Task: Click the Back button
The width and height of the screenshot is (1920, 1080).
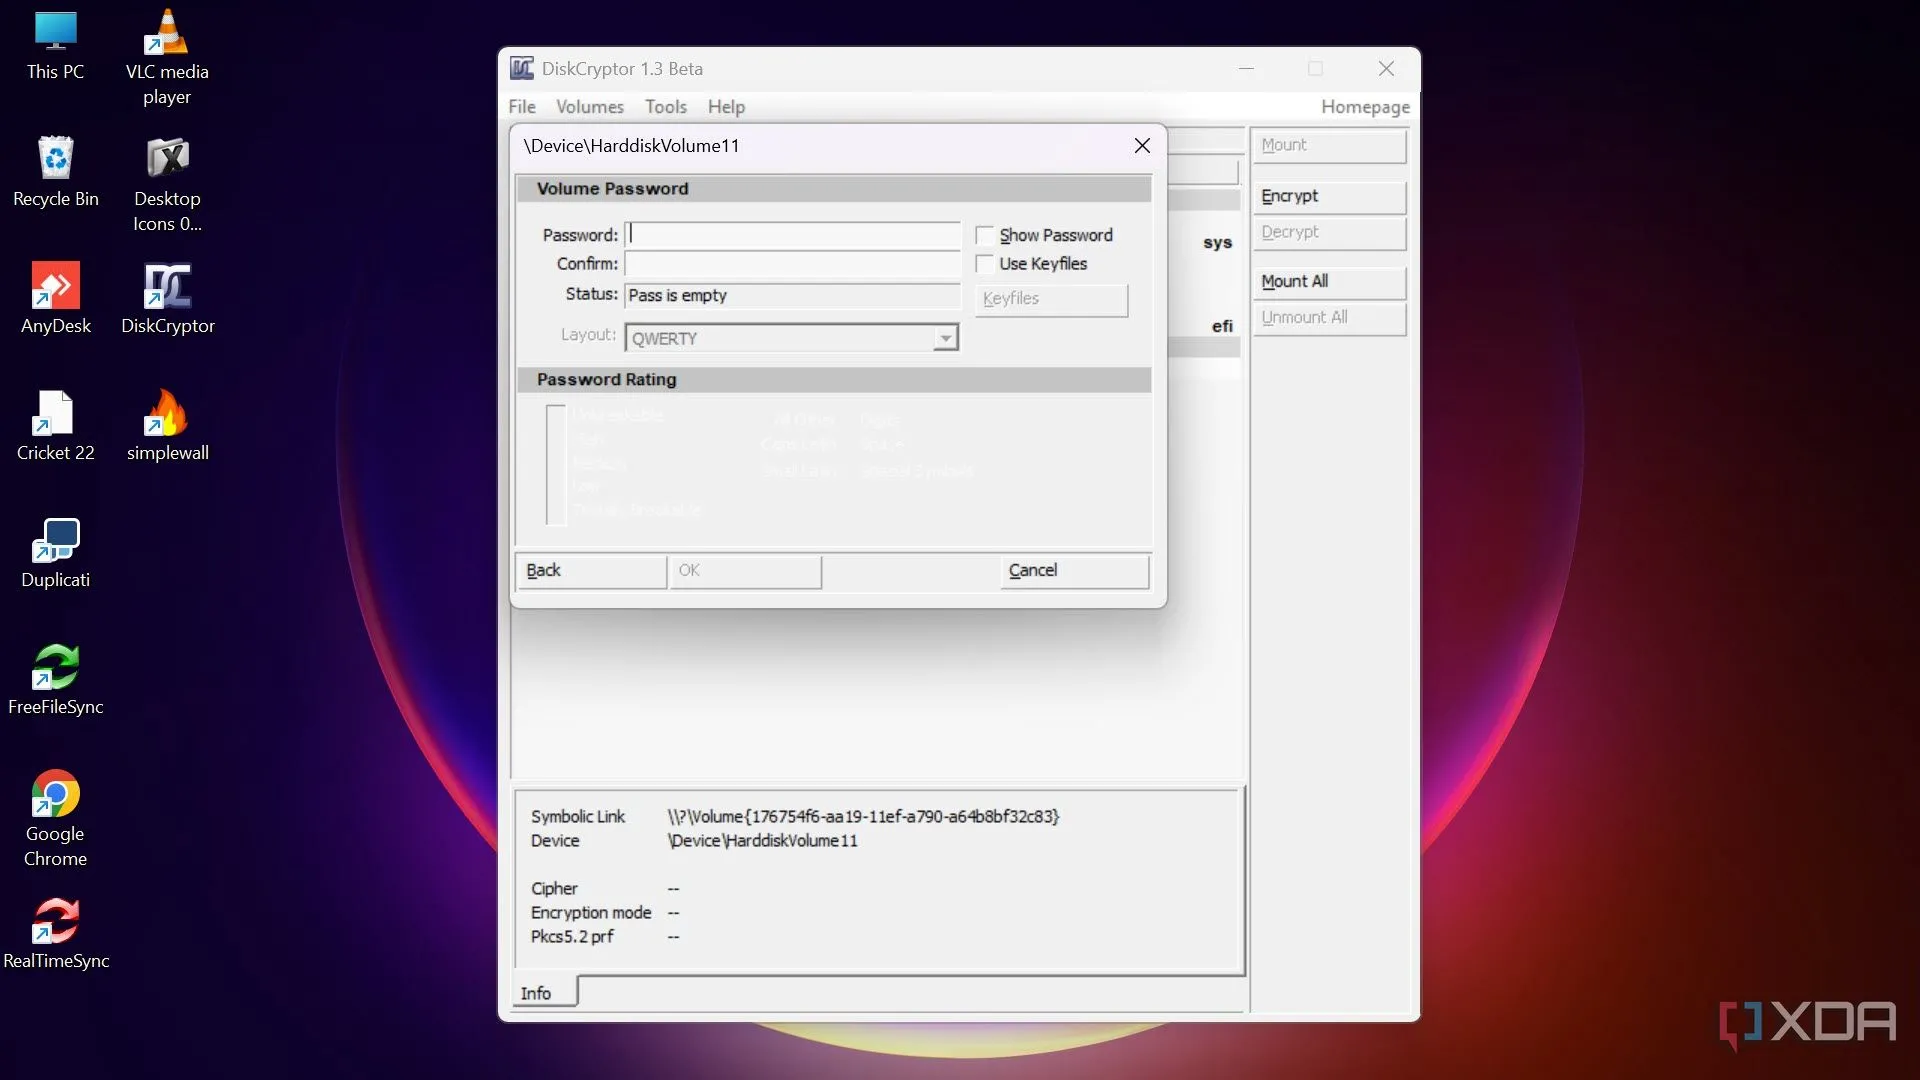Action: tap(590, 570)
